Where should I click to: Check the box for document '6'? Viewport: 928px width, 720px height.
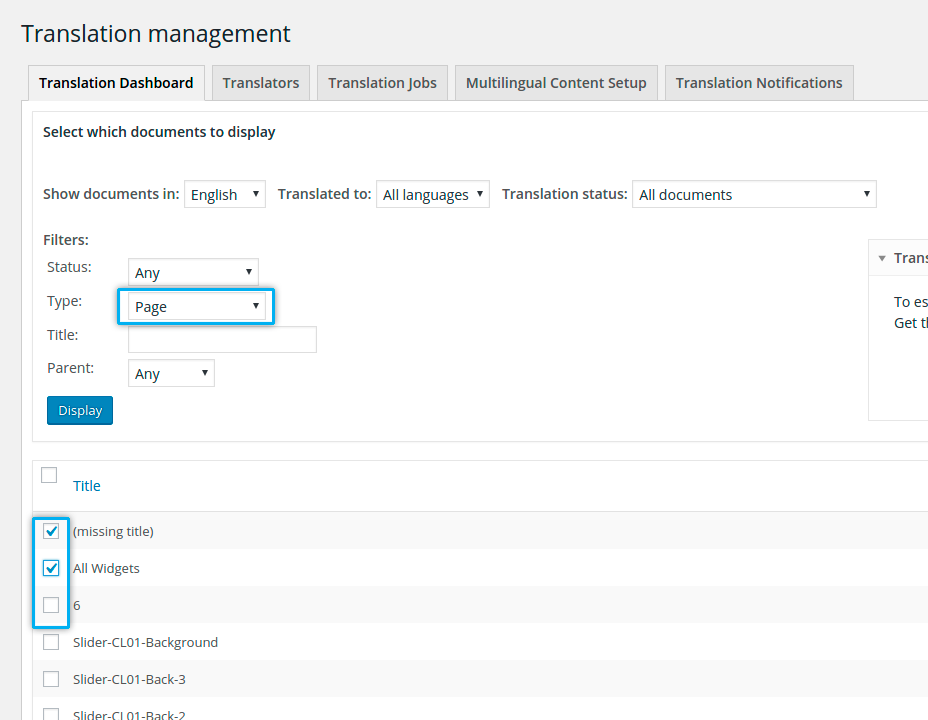[x=51, y=605]
